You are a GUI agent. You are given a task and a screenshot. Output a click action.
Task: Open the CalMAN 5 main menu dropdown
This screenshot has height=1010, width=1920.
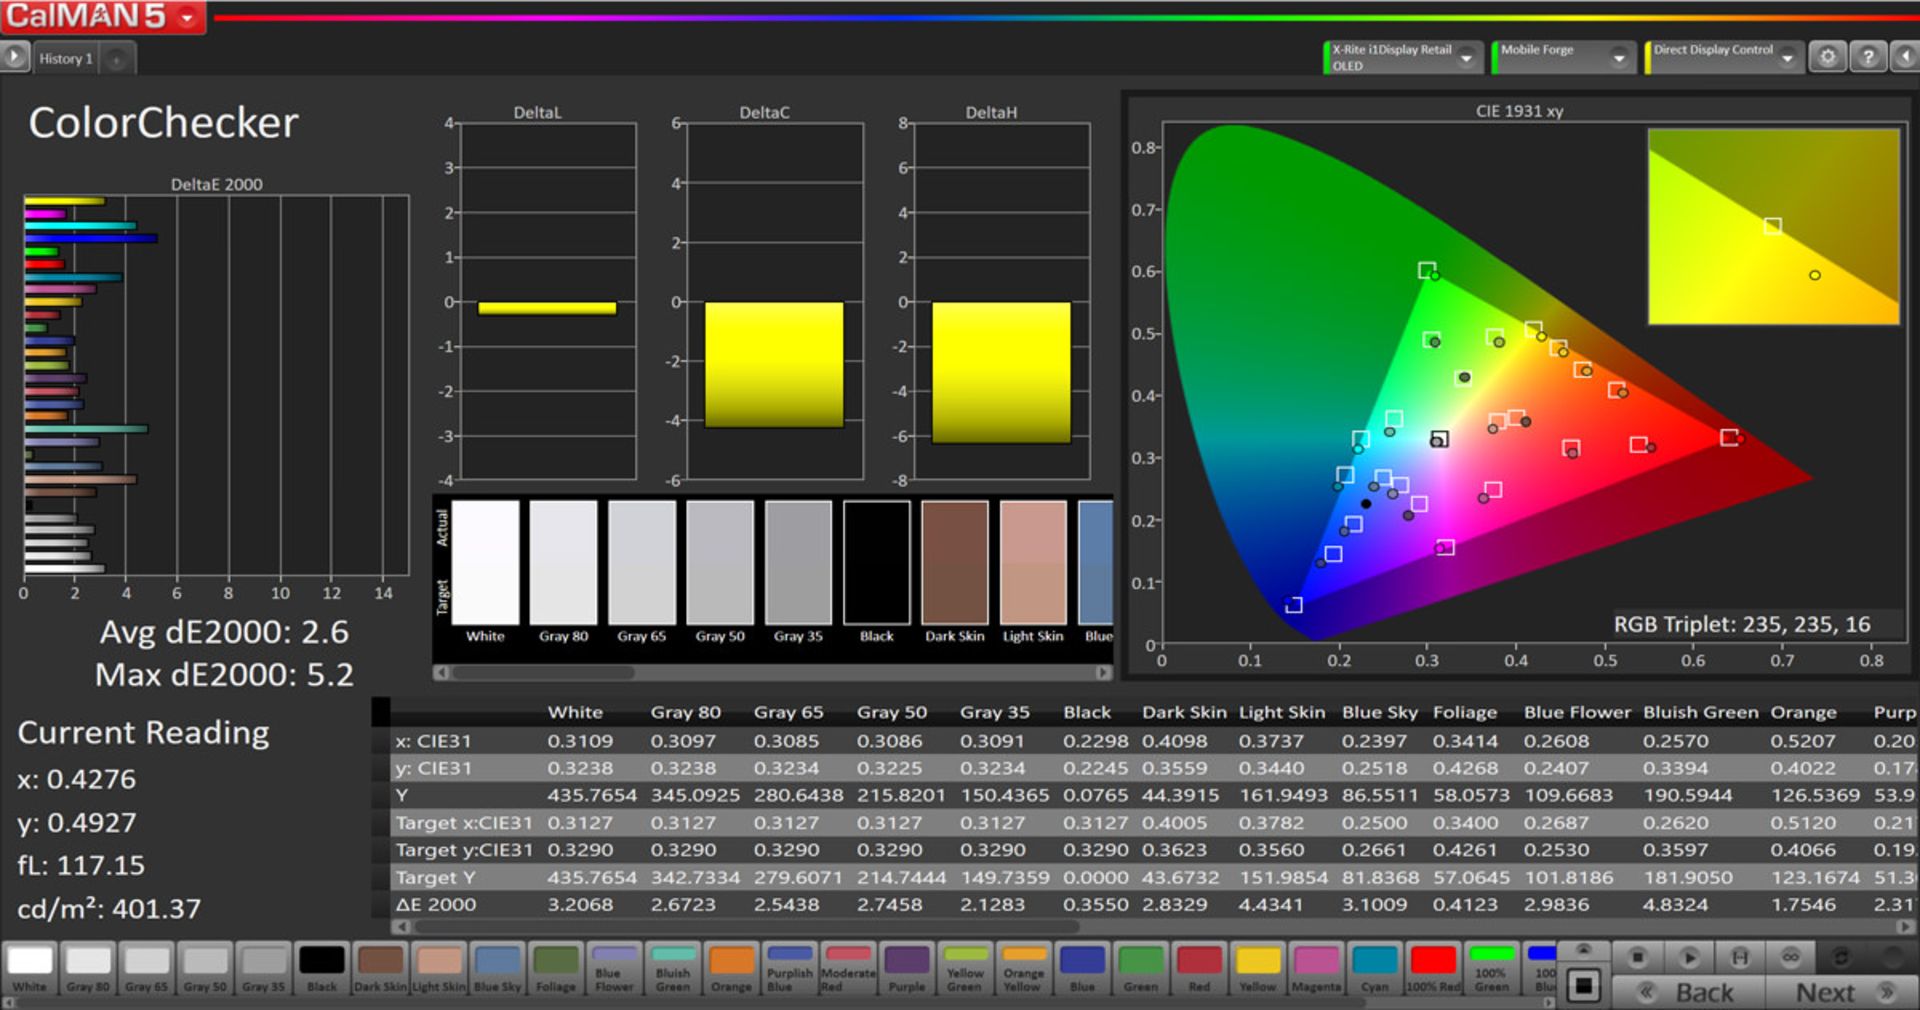[x=187, y=18]
